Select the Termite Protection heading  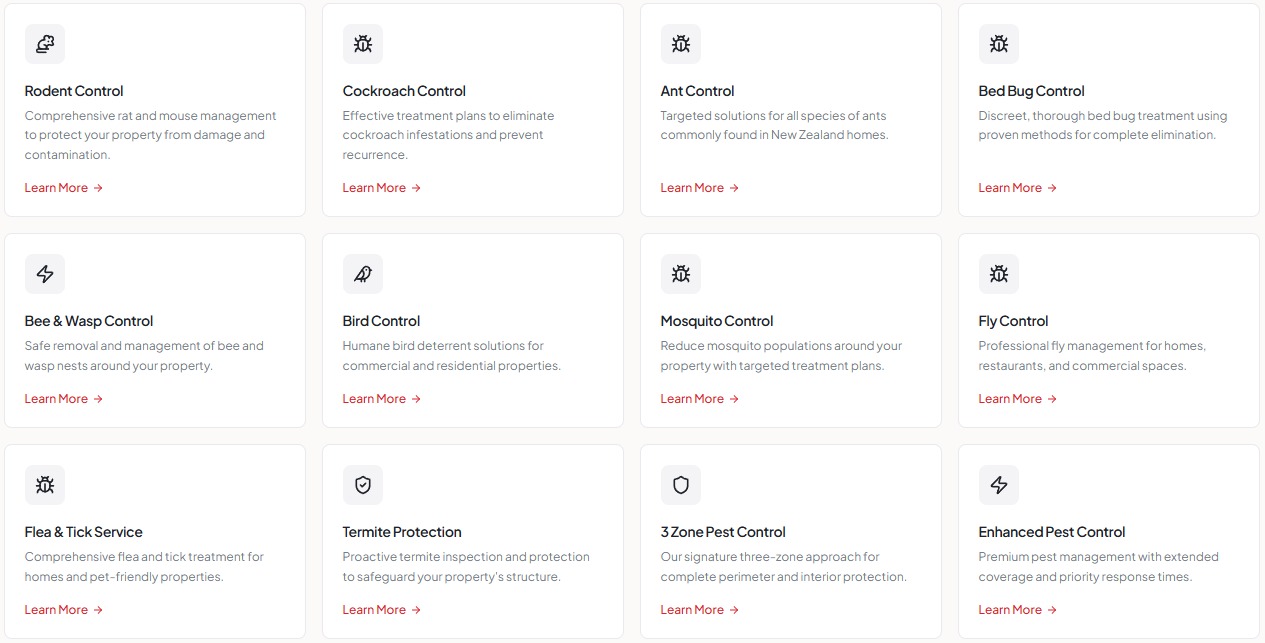[x=402, y=532]
